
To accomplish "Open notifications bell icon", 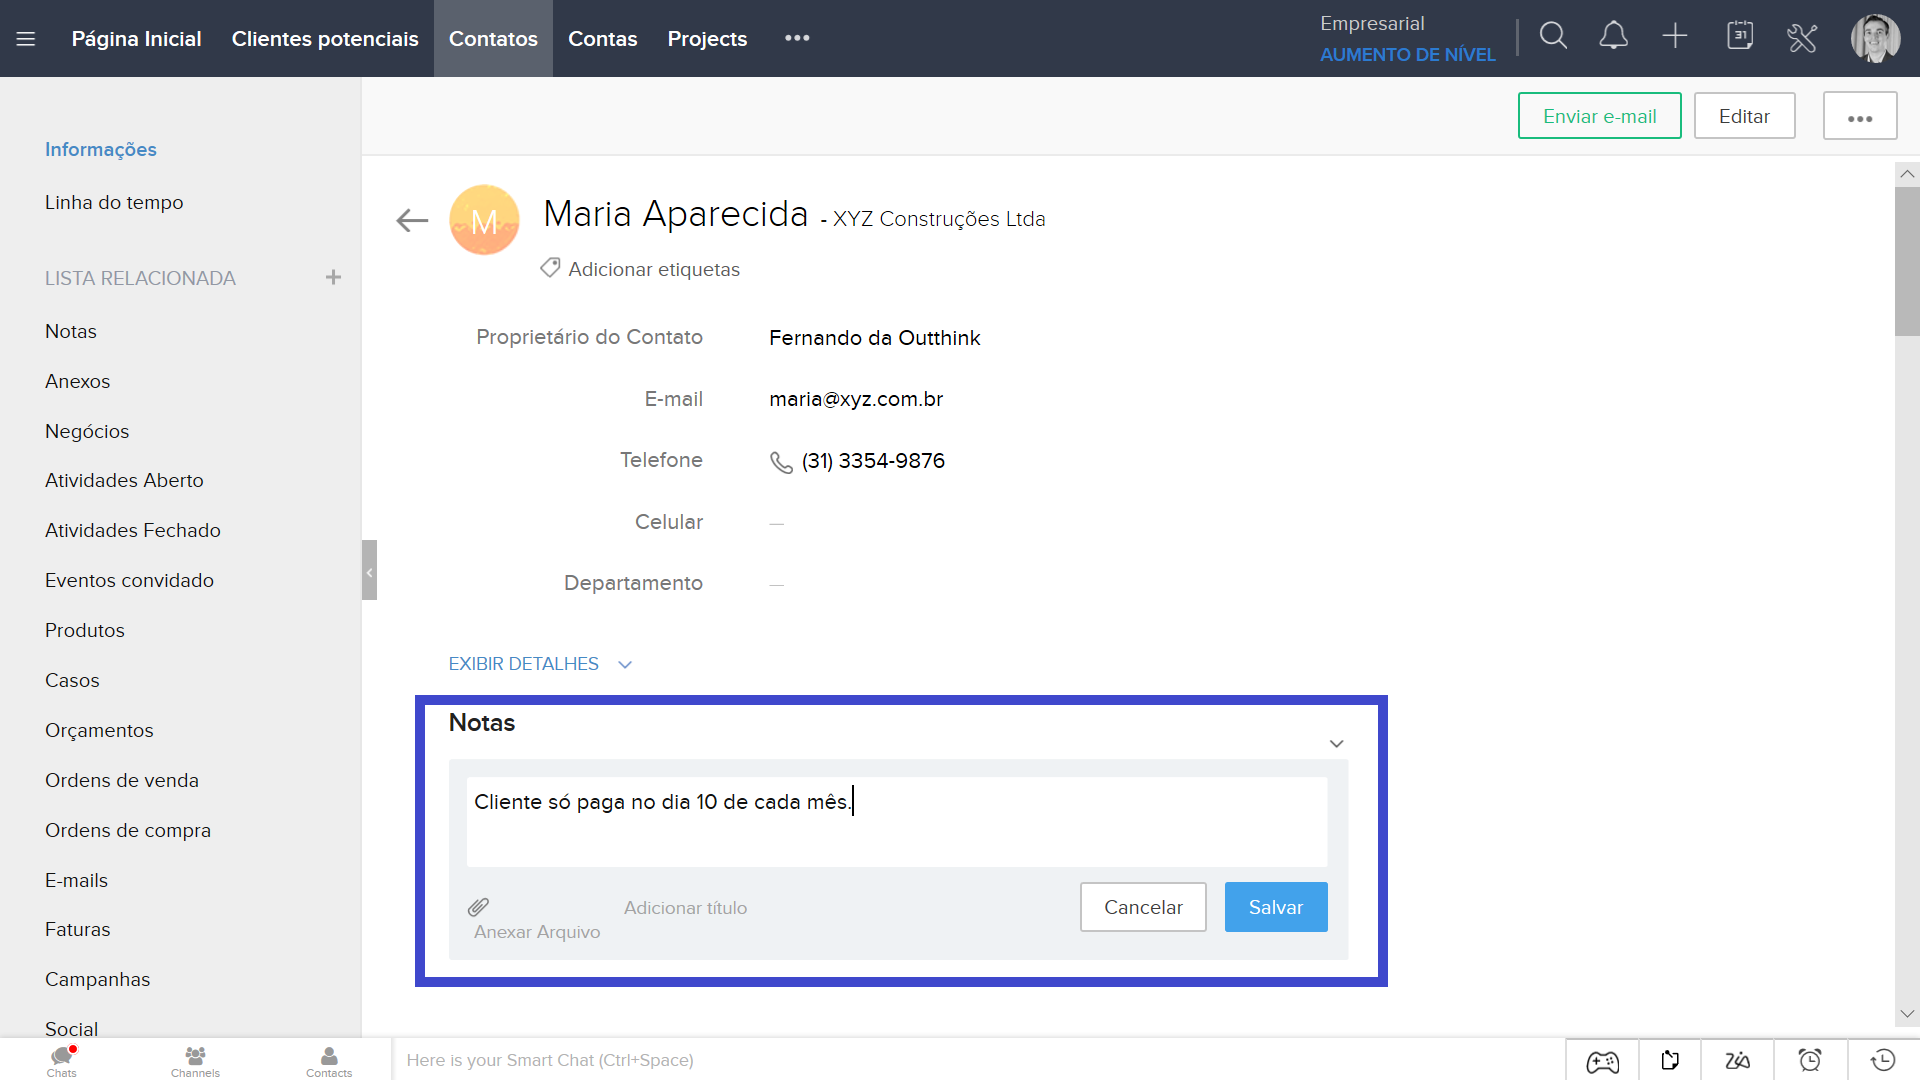I will [1613, 37].
